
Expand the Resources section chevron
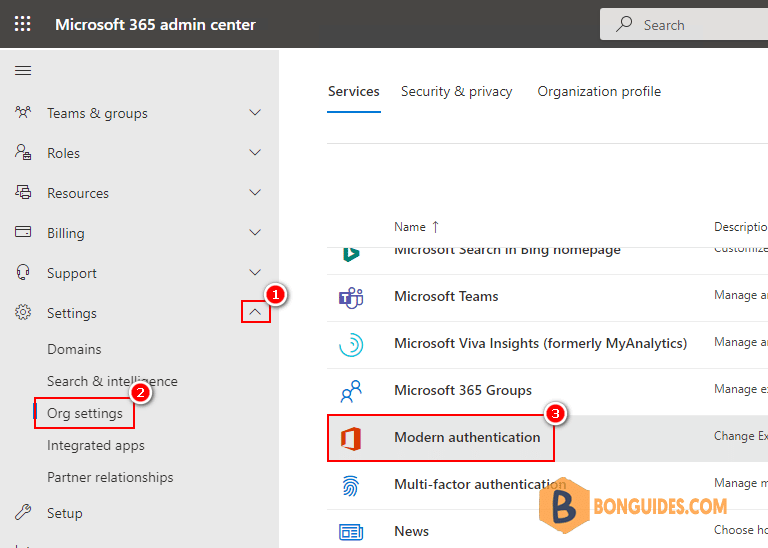click(x=255, y=192)
